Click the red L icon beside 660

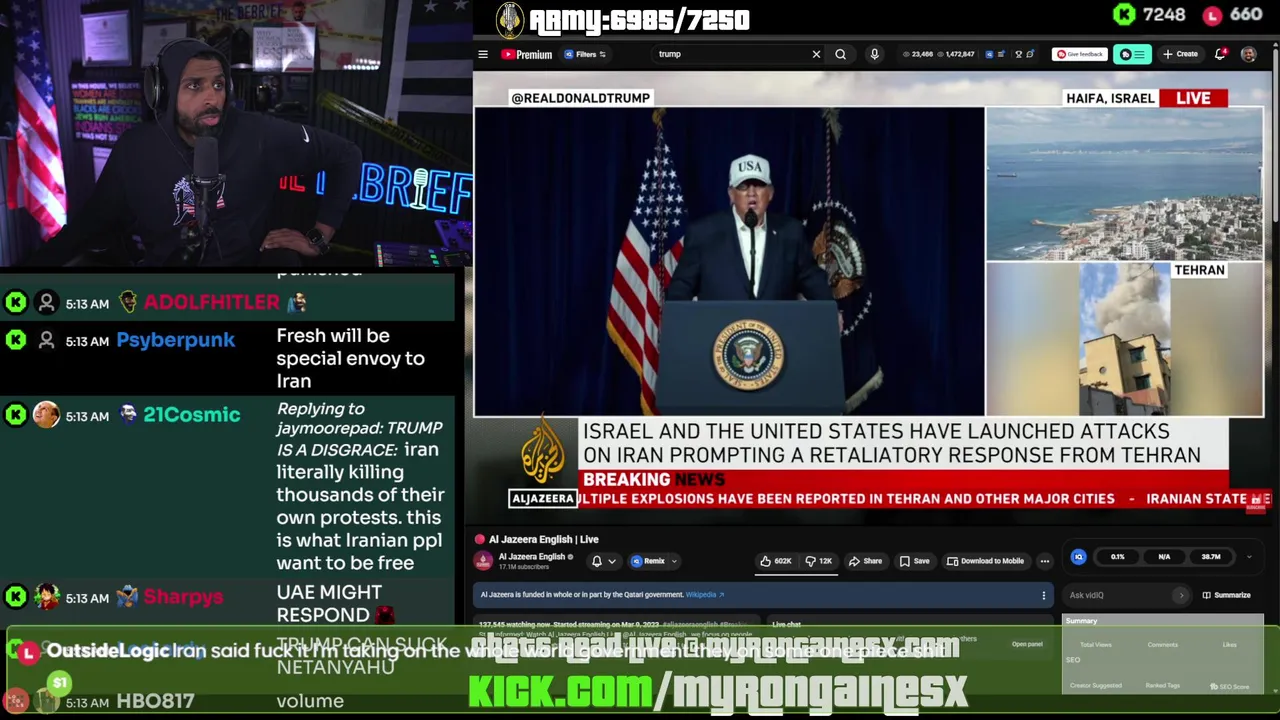1212,15
